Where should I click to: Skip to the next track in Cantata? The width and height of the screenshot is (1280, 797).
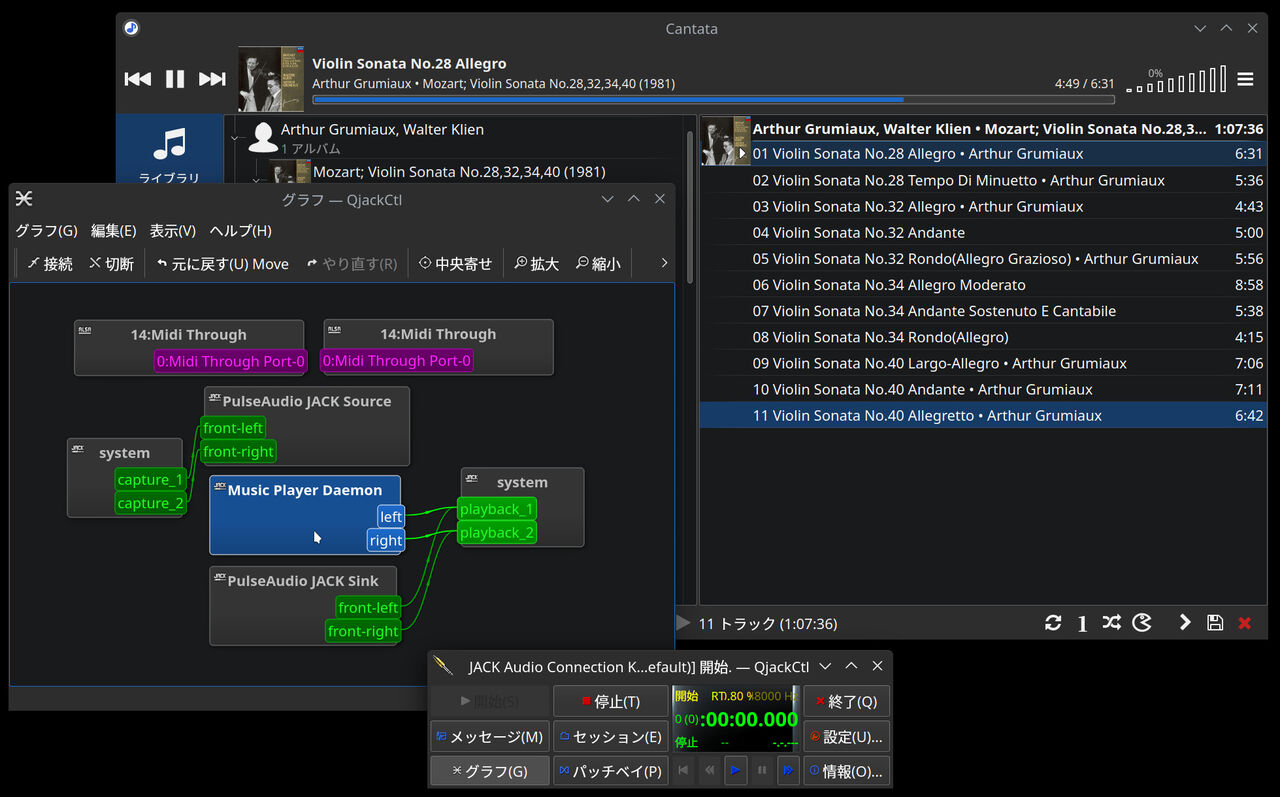click(212, 78)
